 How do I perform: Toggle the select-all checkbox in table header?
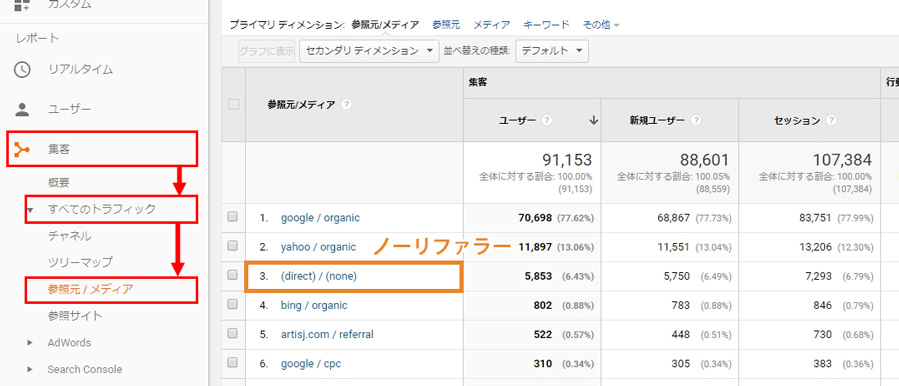[233, 104]
